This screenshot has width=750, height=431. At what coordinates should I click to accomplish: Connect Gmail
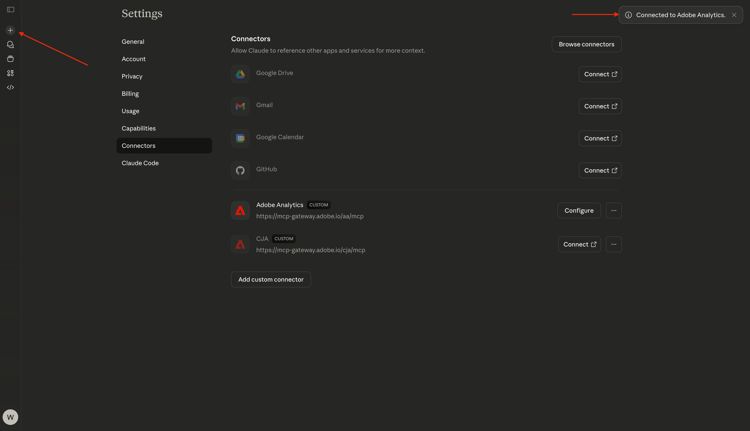click(600, 106)
